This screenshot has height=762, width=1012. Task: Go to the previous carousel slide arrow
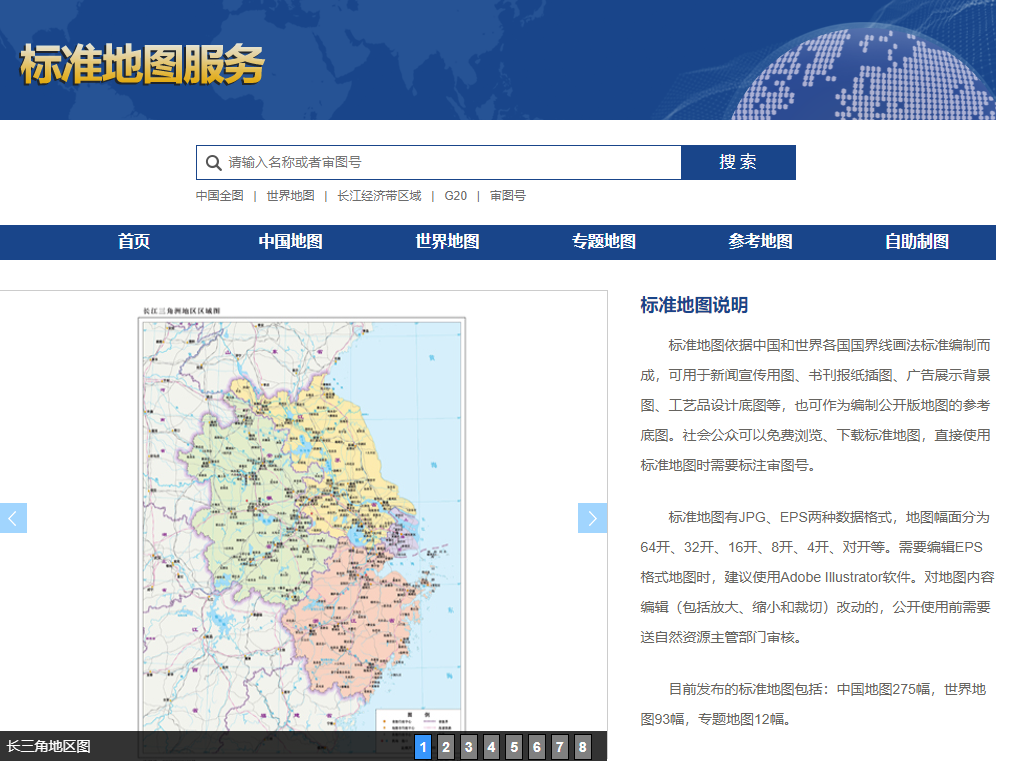click(x=13, y=518)
